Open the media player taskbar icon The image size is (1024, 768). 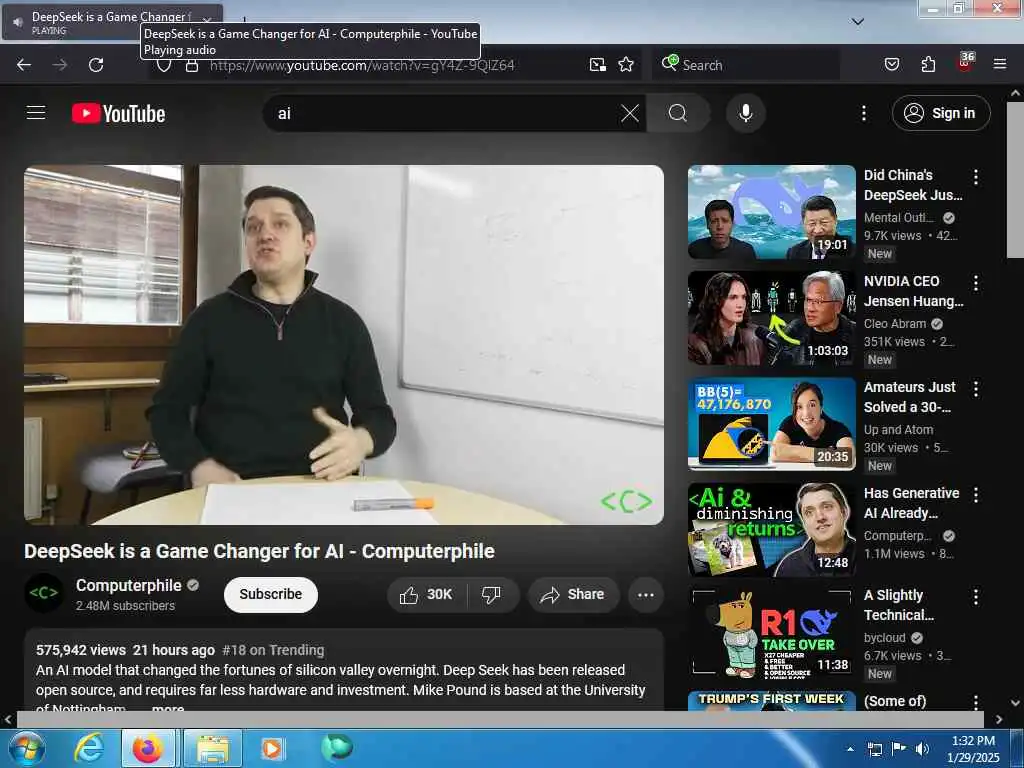tap(272, 748)
